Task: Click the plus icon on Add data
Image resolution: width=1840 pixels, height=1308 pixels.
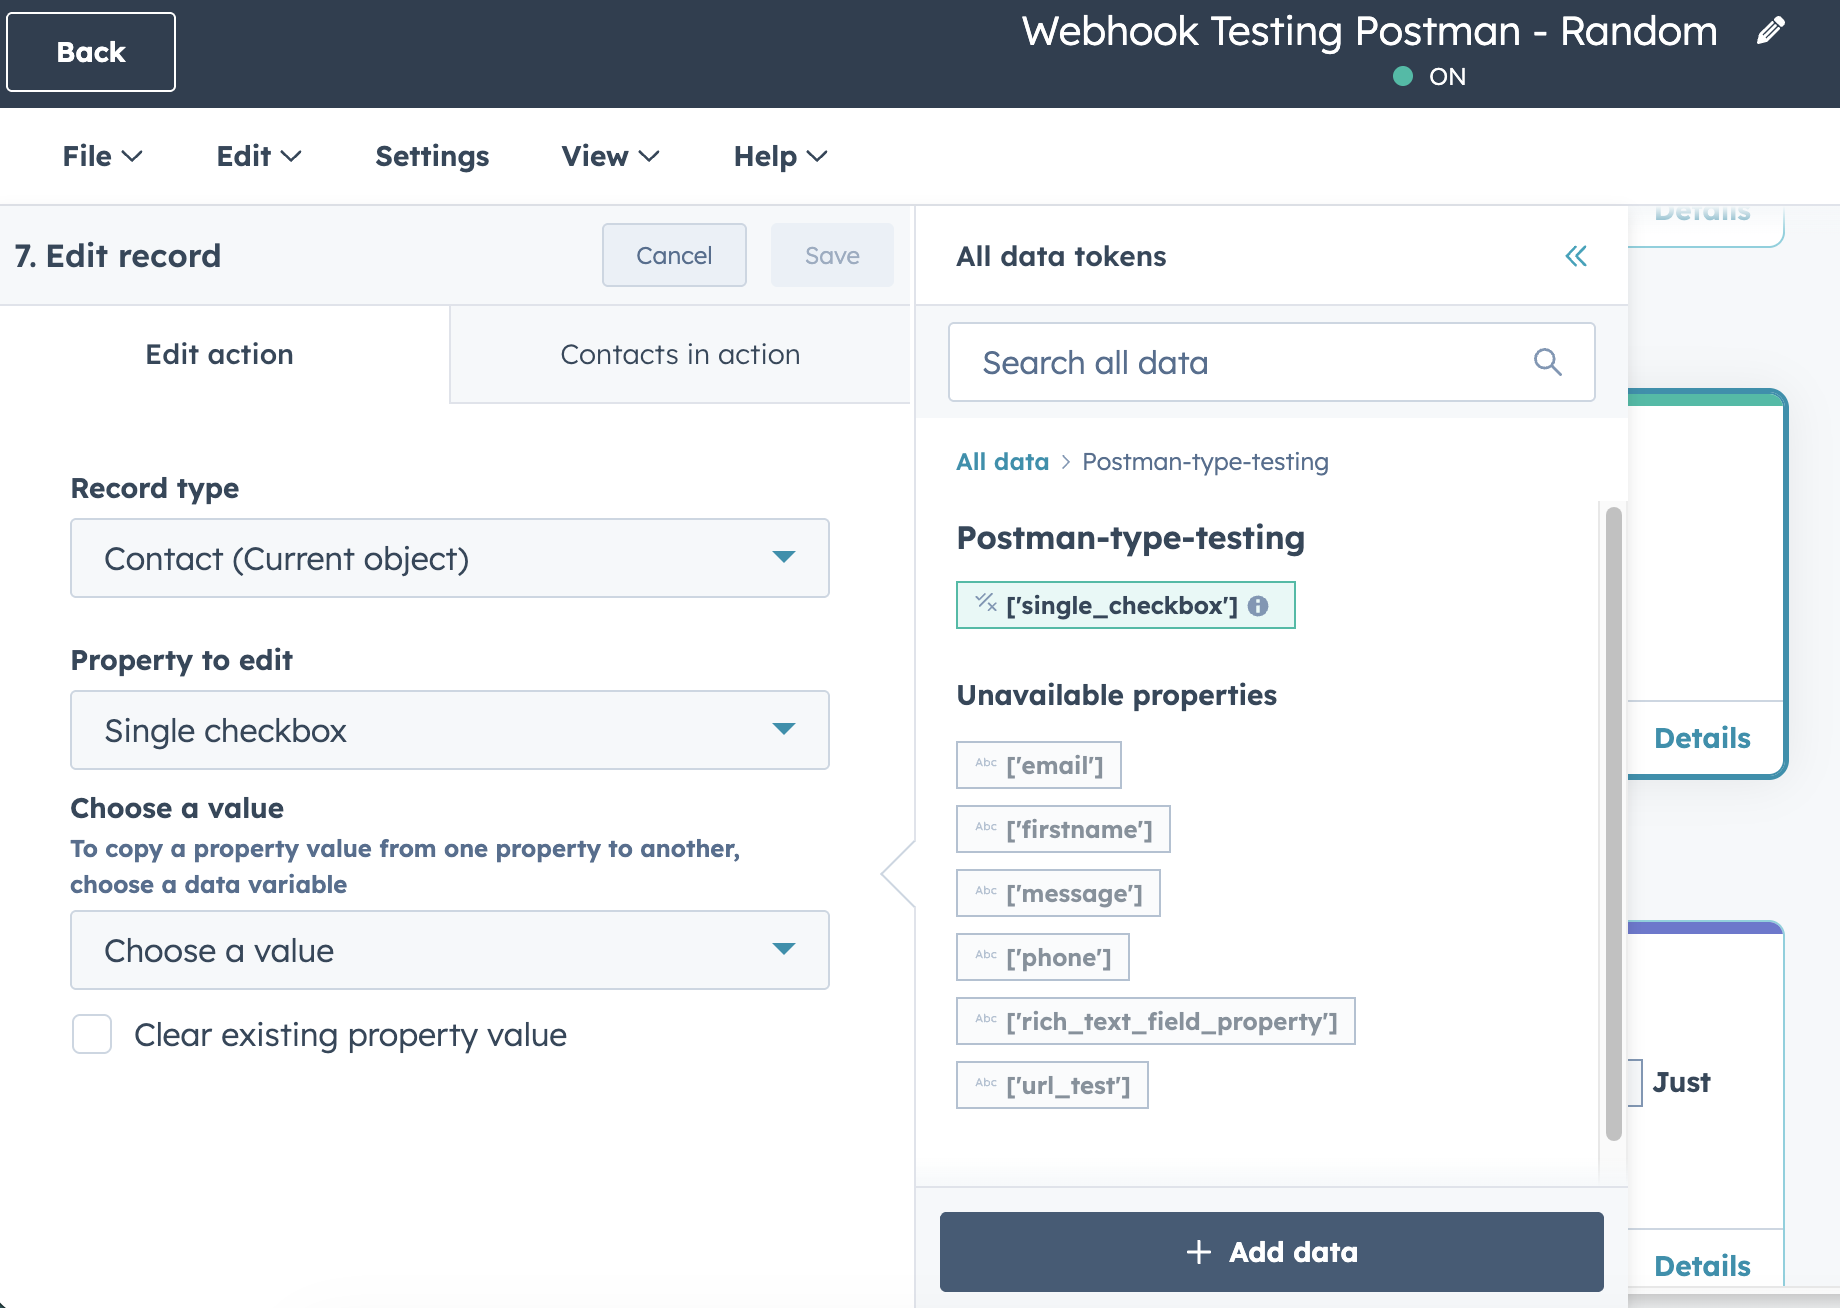Action: [1197, 1252]
